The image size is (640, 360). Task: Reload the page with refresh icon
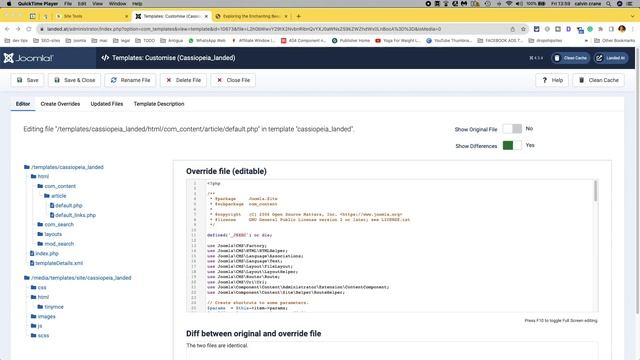pos(29,29)
